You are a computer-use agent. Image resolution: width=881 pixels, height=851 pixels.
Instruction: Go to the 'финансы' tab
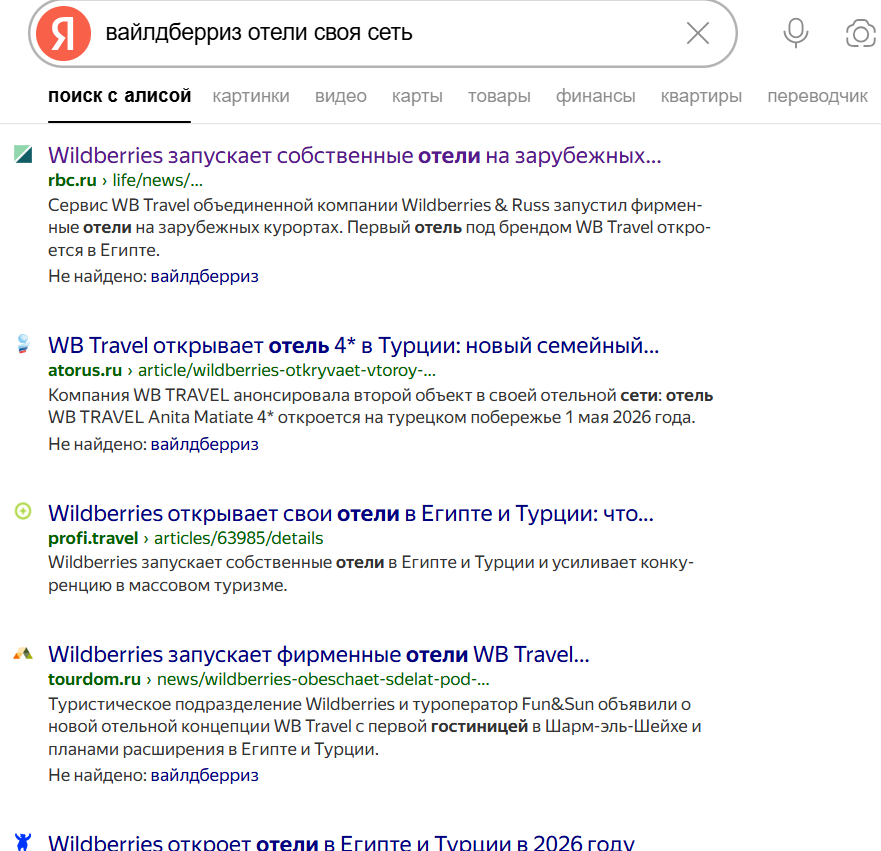pos(596,96)
